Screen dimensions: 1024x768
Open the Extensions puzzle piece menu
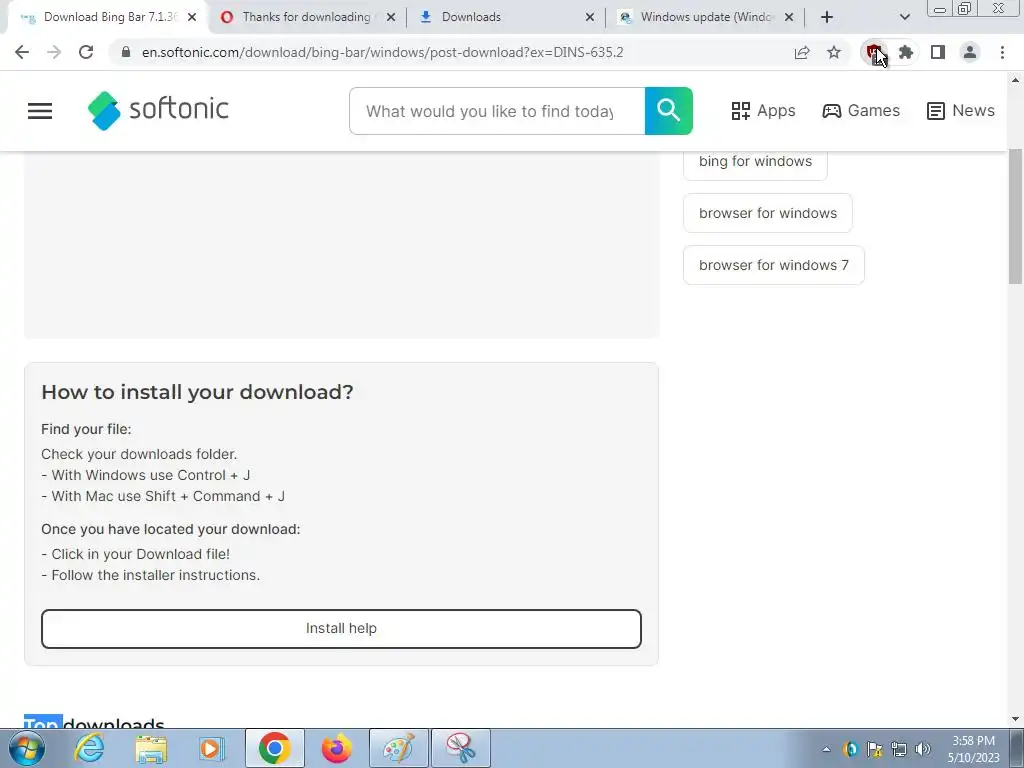coord(906,52)
